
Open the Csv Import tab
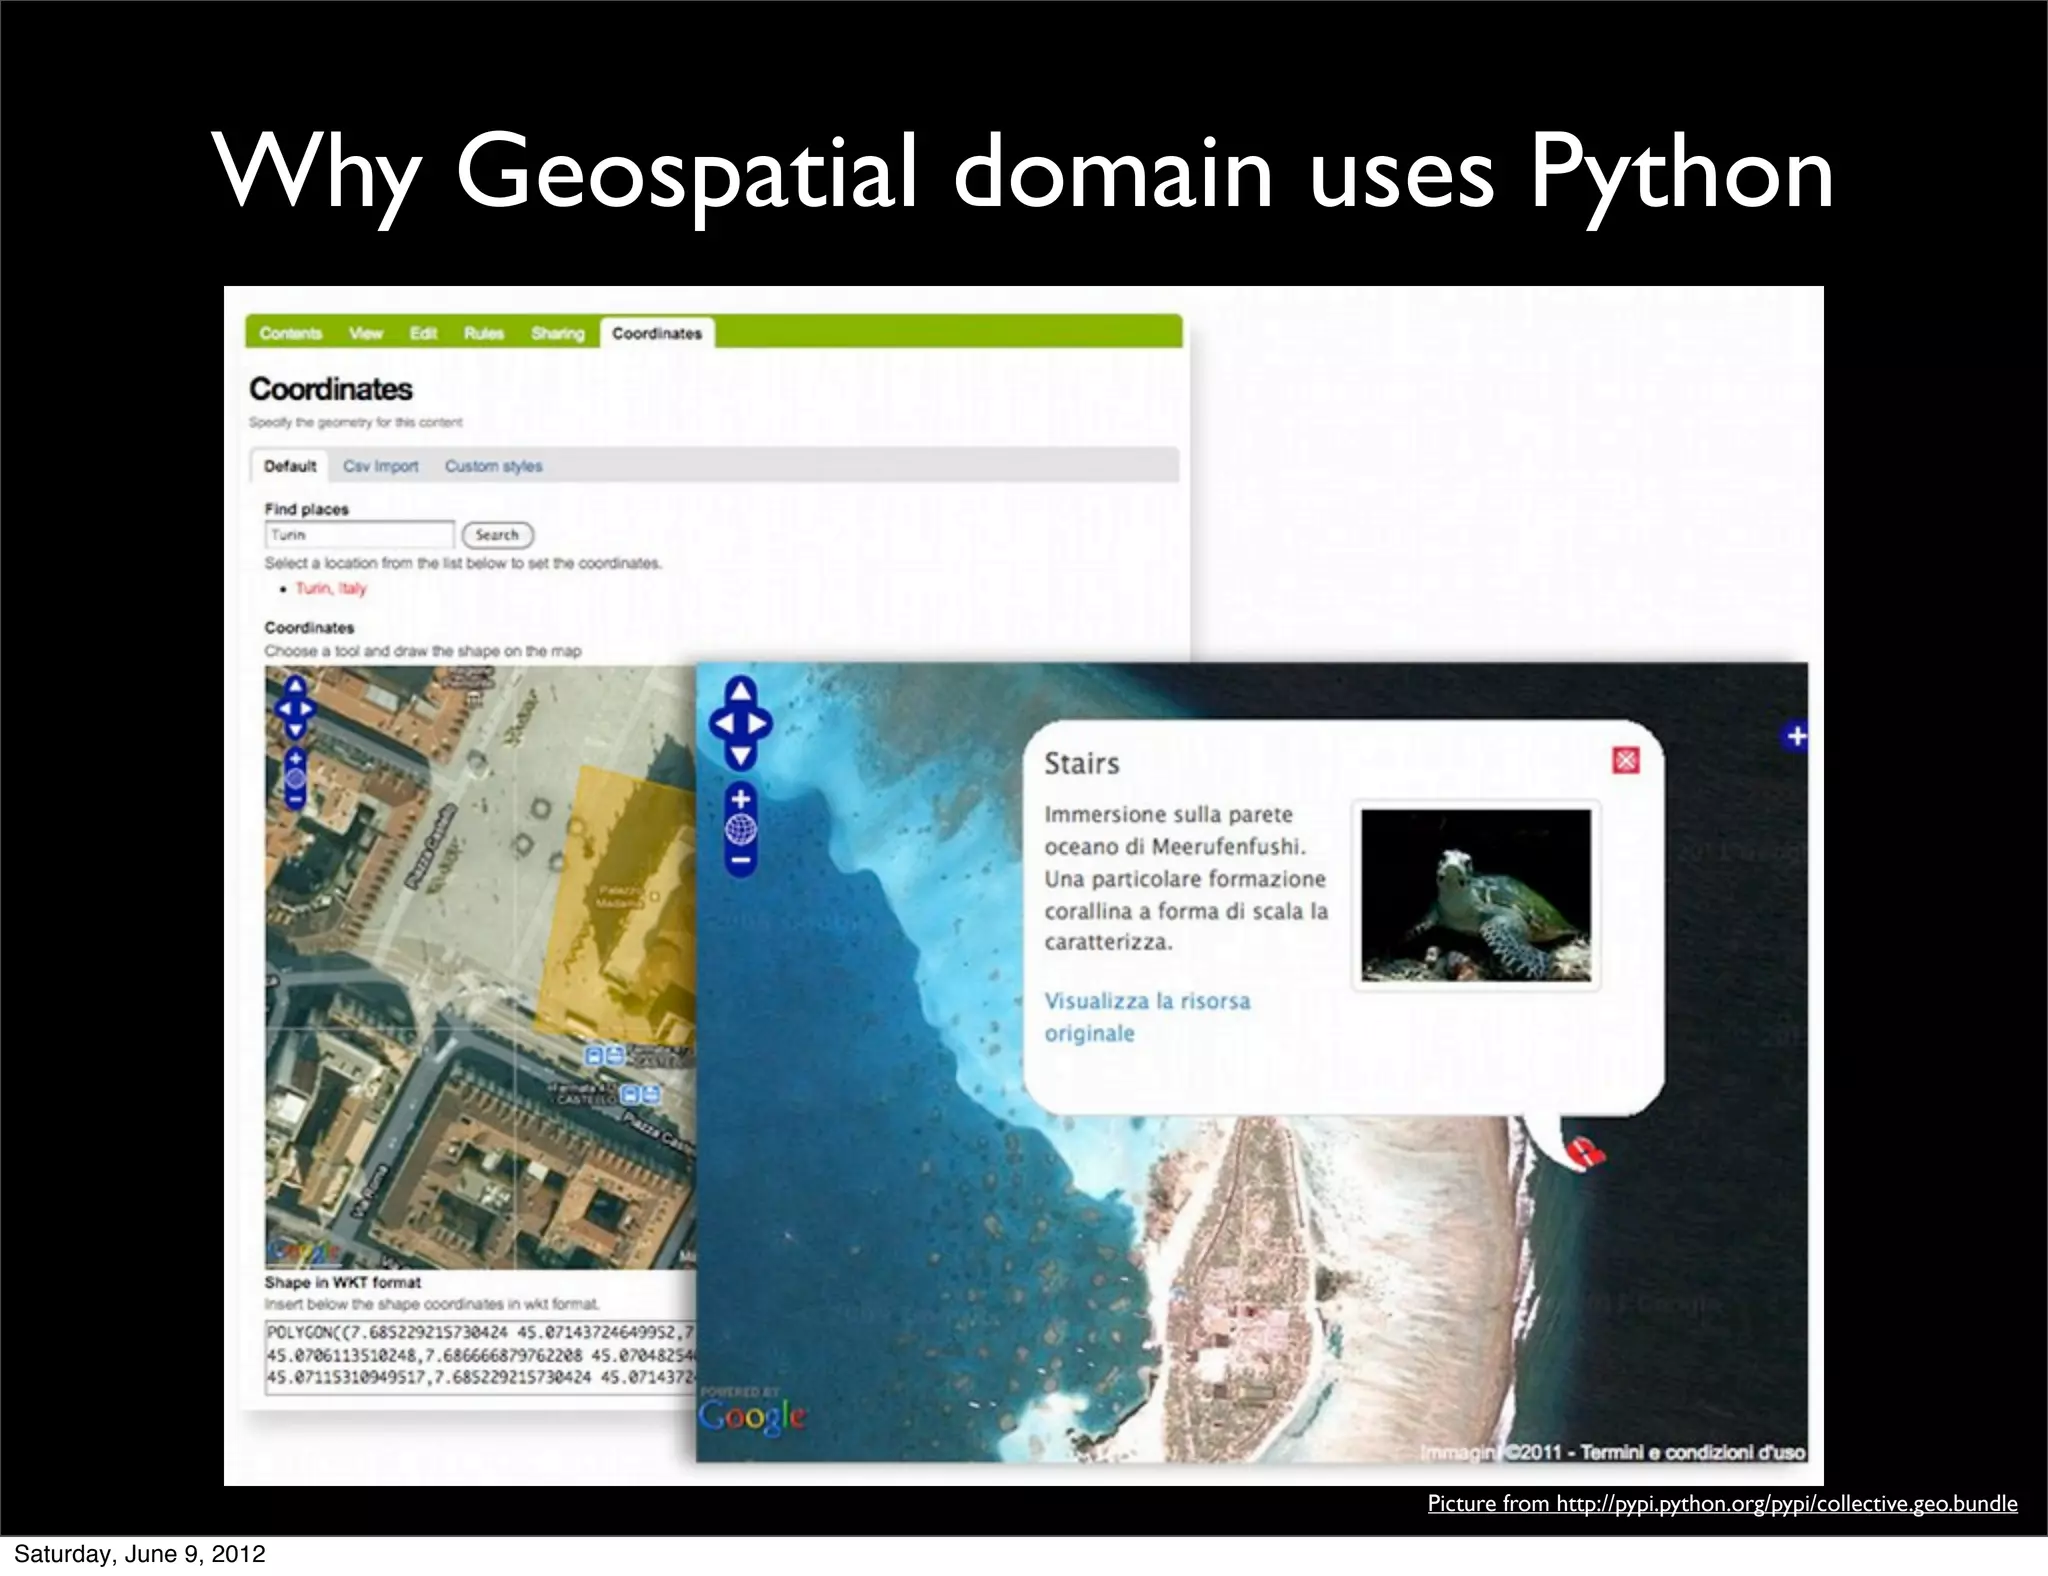pos(380,466)
